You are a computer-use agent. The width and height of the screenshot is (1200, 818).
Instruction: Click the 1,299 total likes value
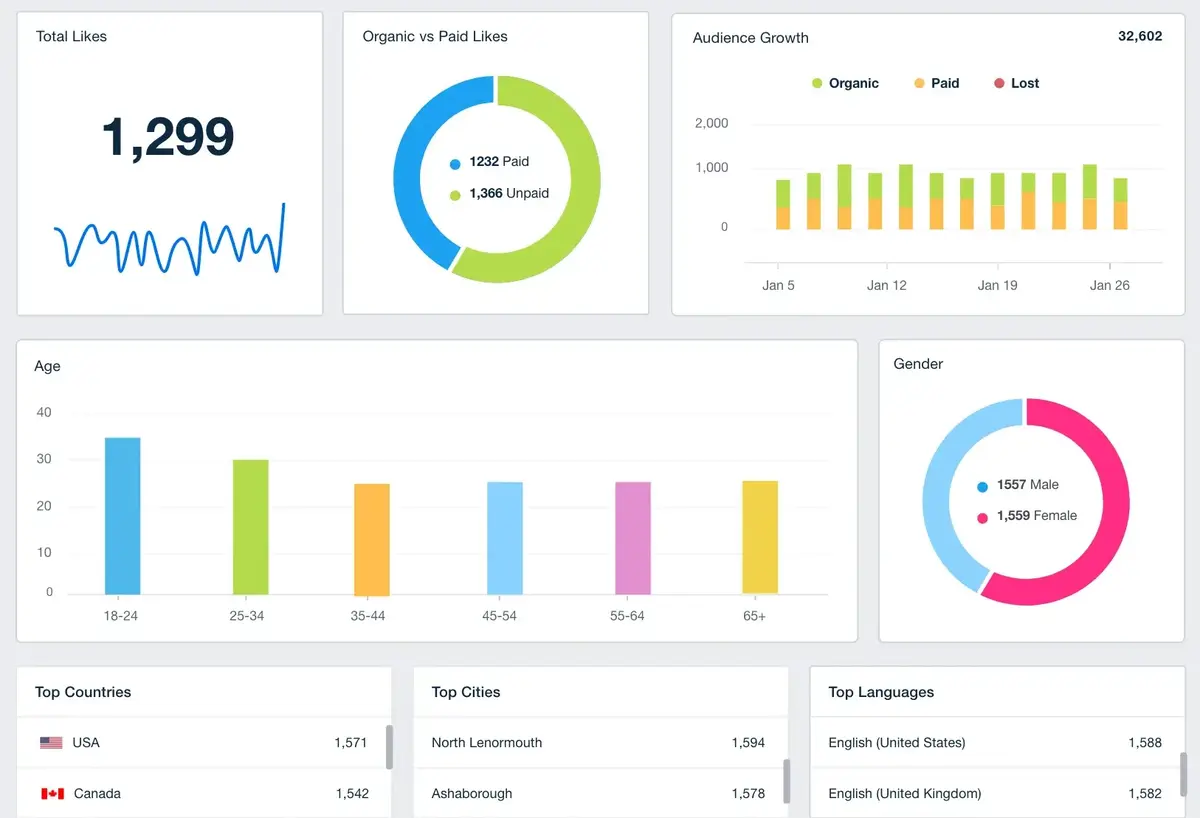[168, 137]
